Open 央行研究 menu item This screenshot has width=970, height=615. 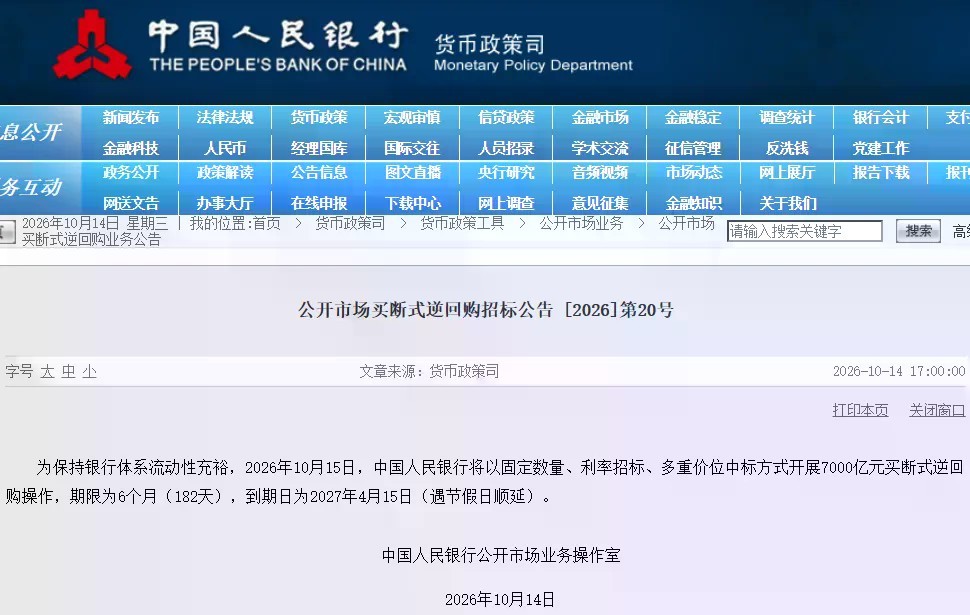coord(506,172)
